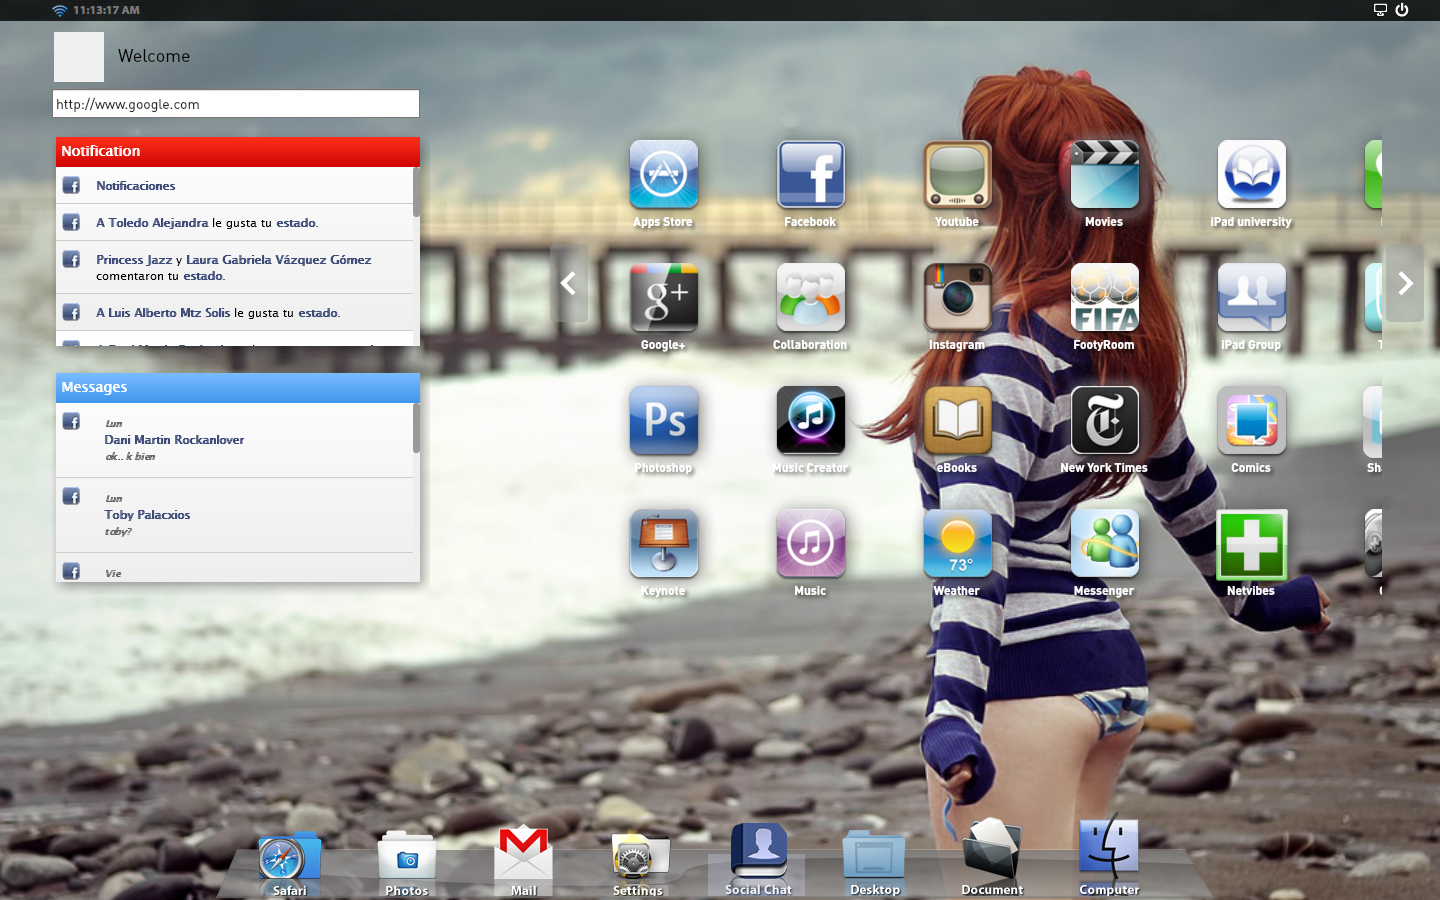
Task: Click the Wi-Fi icon in top bar
Action: click(59, 10)
